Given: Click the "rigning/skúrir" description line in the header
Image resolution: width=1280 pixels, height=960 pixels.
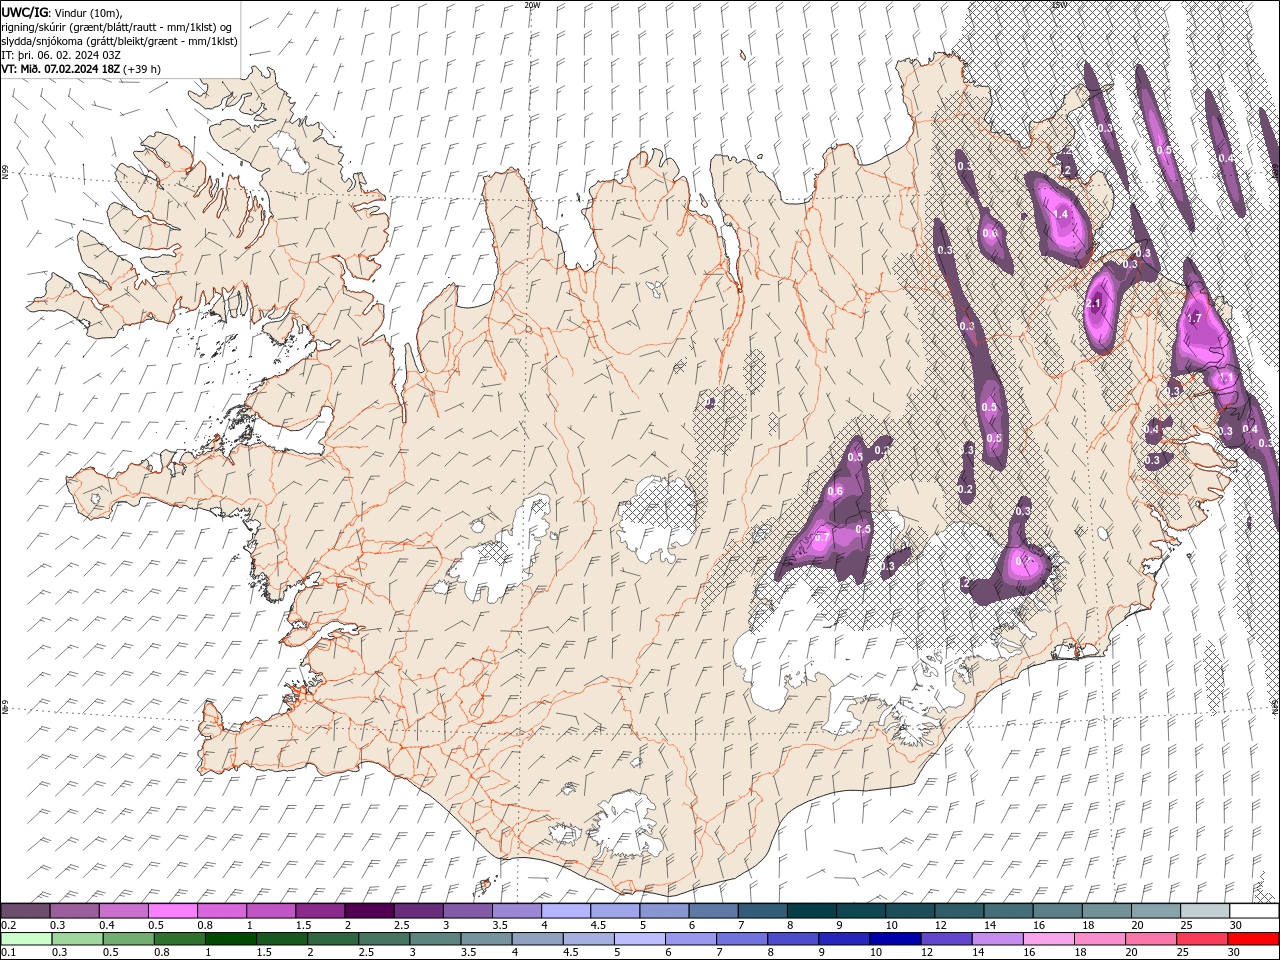Looking at the screenshot, I should [117, 27].
